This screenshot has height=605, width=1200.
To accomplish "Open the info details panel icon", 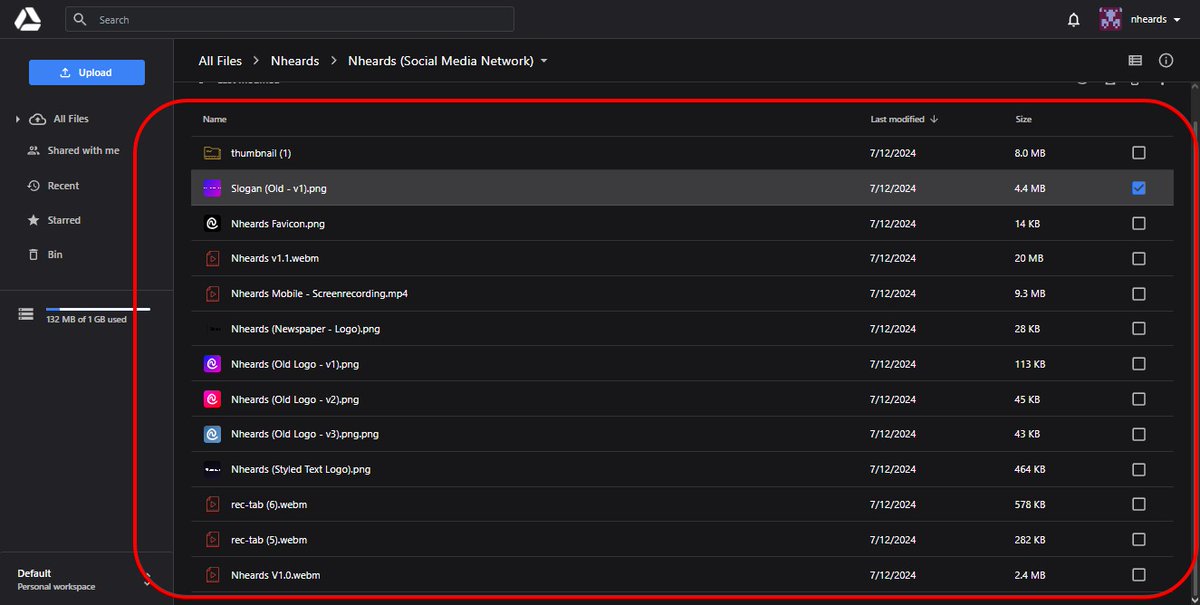I will point(1166,61).
